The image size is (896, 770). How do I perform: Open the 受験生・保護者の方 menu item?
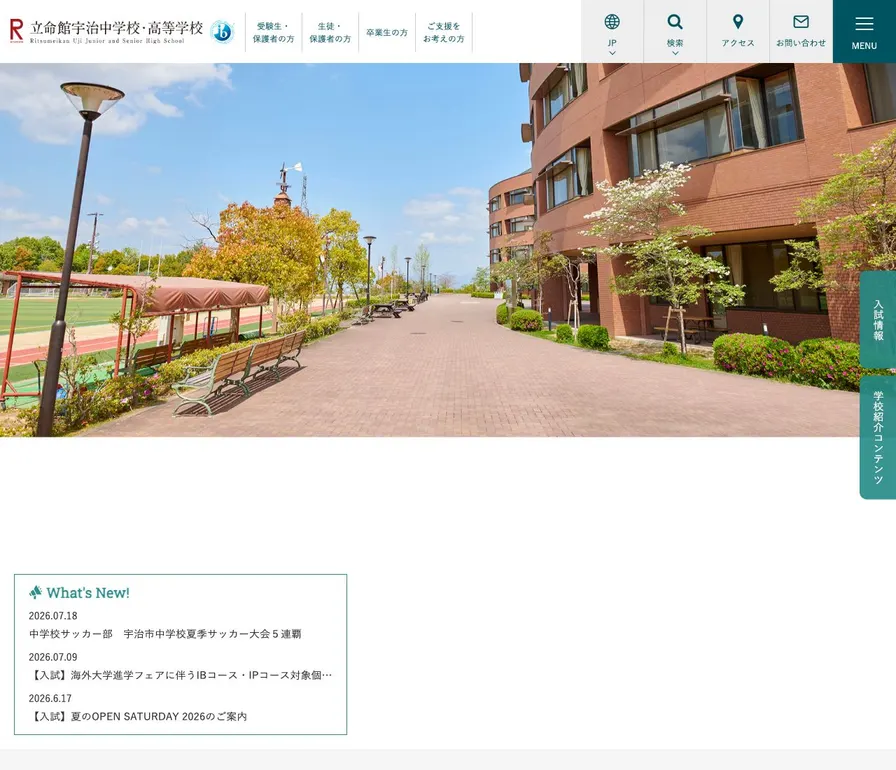tap(274, 33)
